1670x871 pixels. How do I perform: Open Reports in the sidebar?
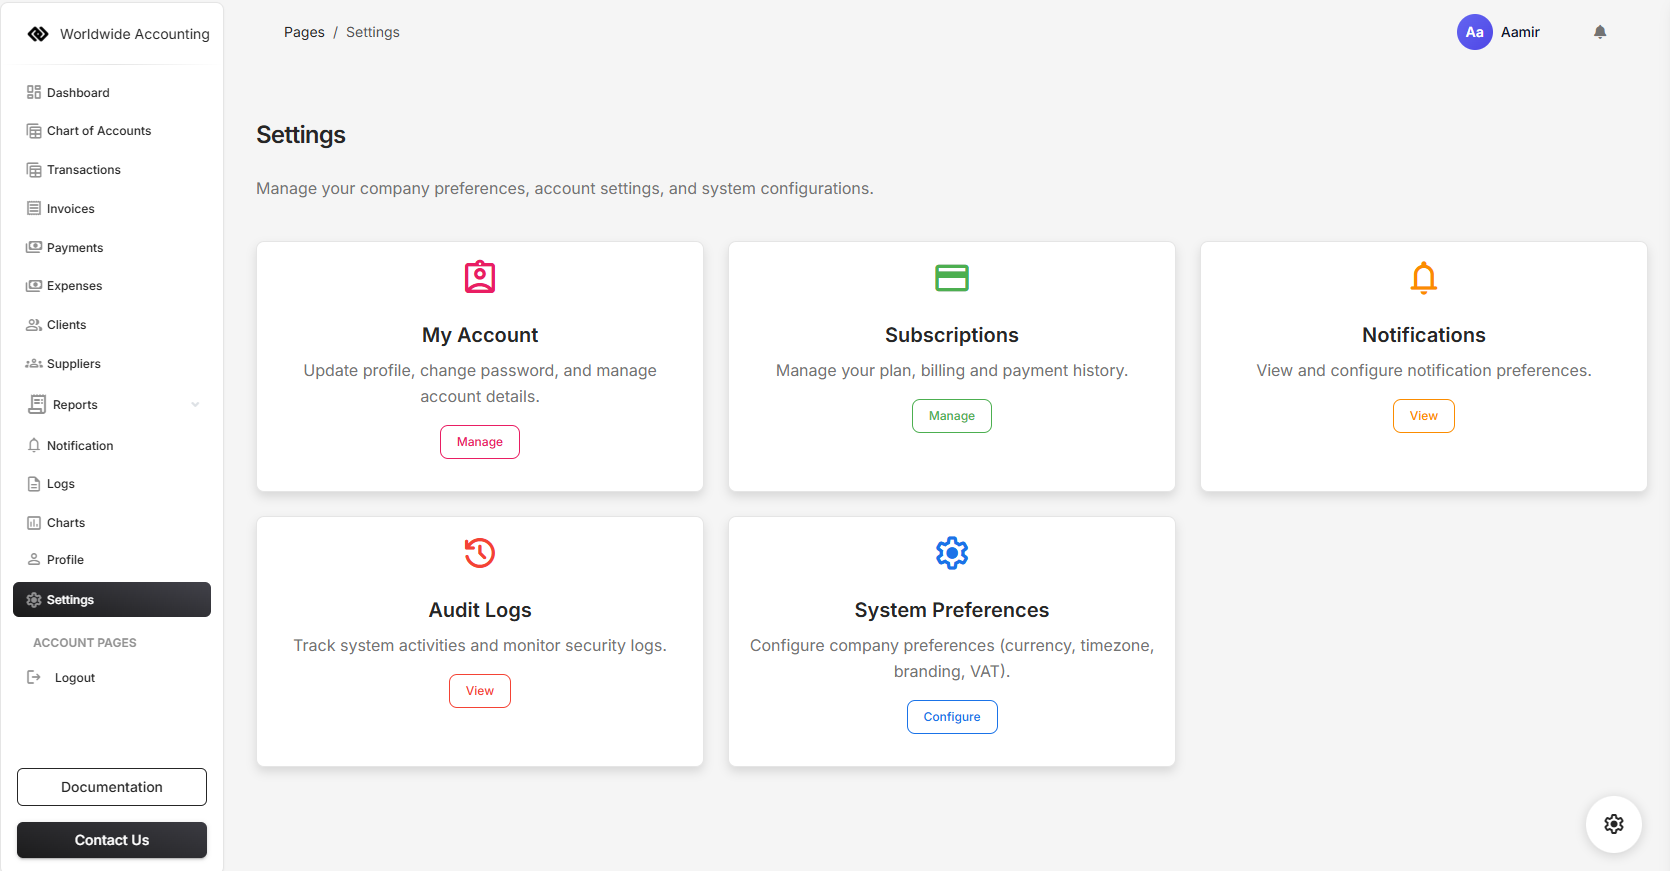[75, 405]
